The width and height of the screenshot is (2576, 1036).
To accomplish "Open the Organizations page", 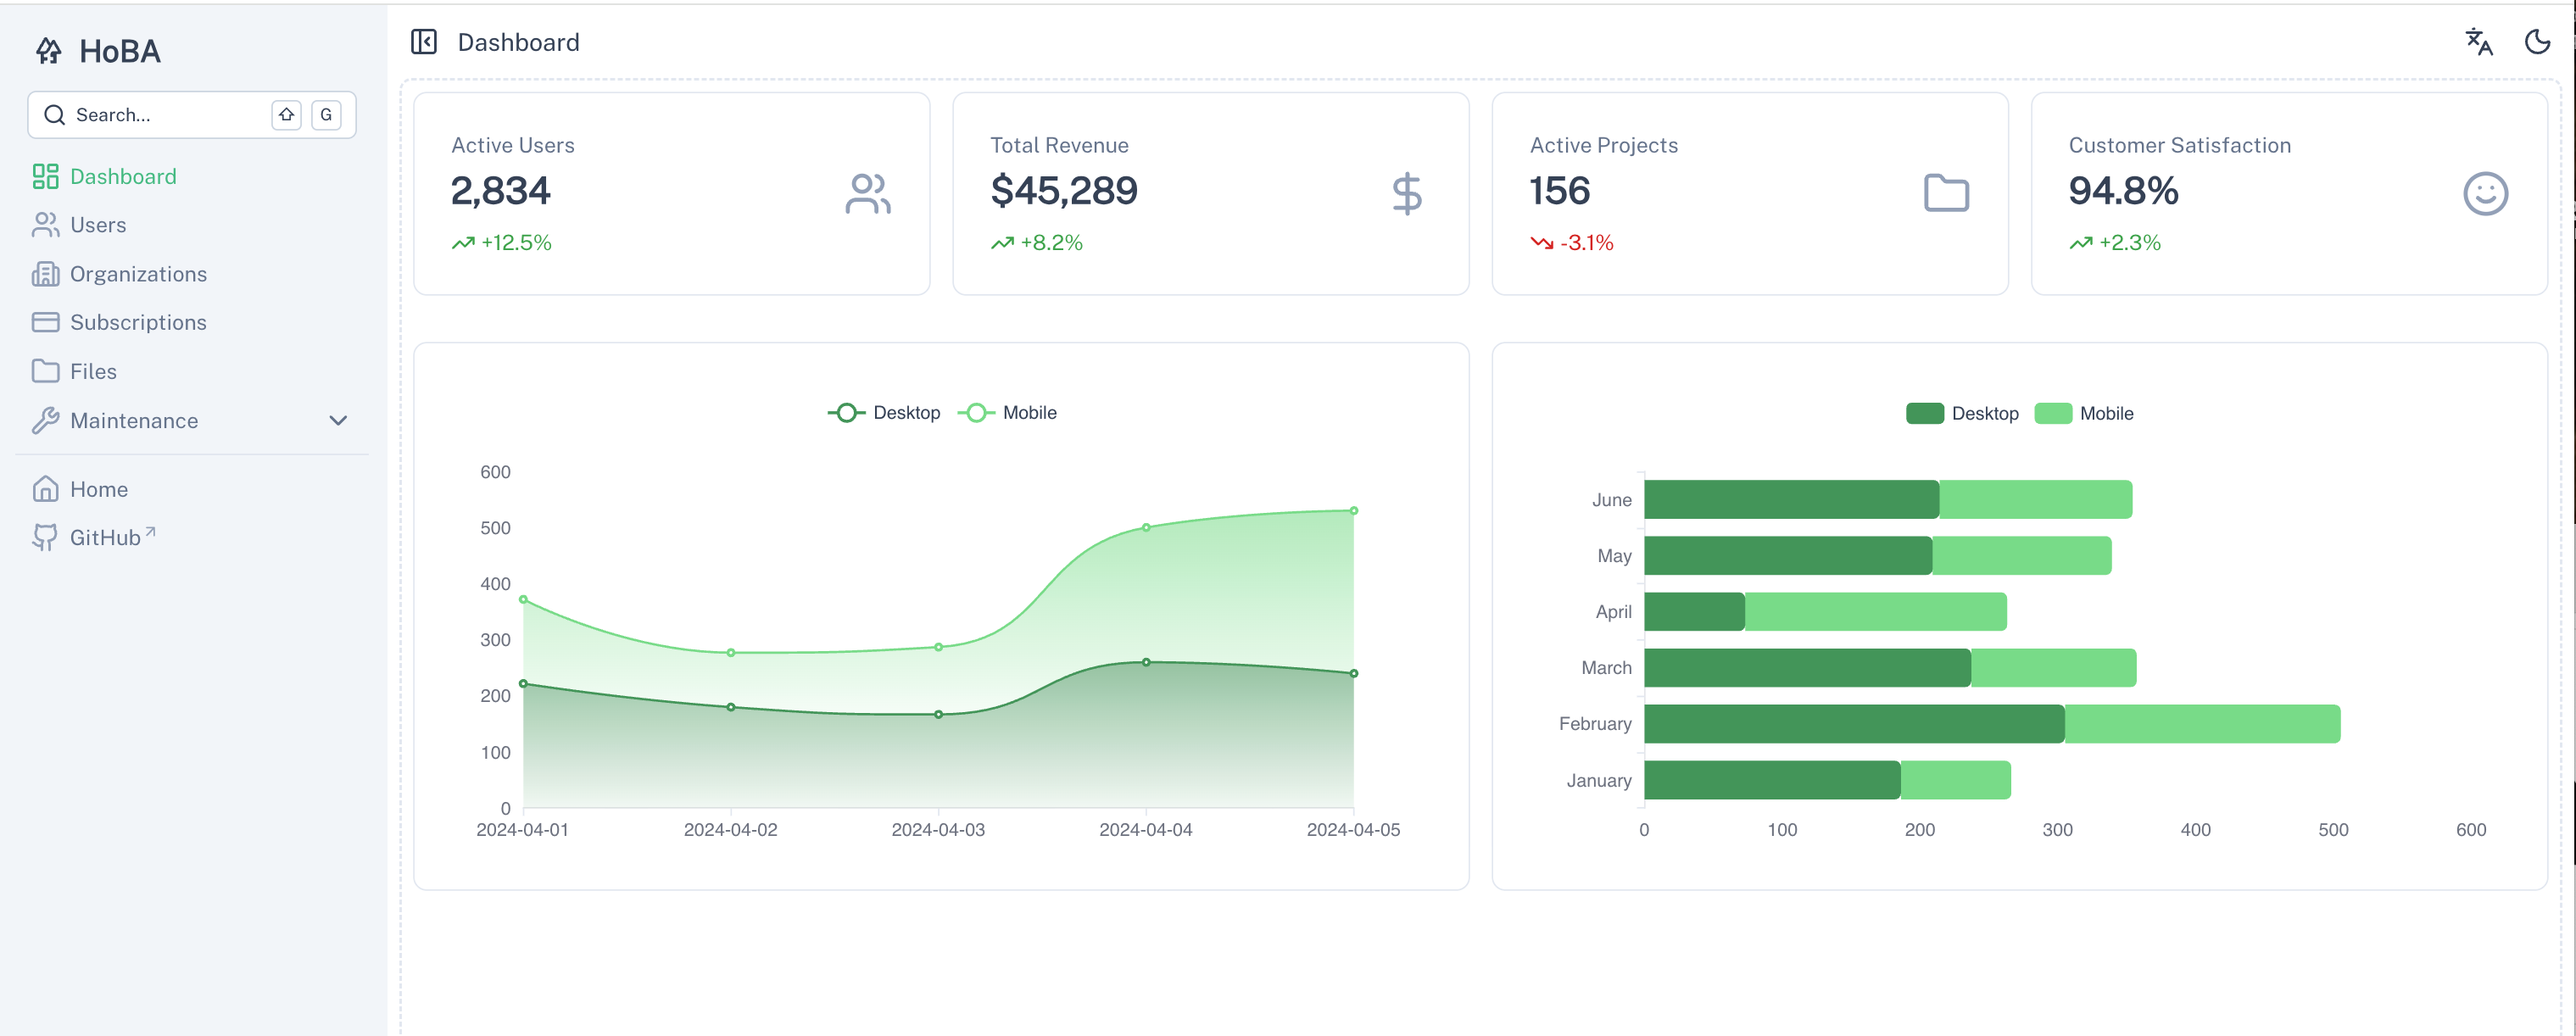I will [x=138, y=273].
